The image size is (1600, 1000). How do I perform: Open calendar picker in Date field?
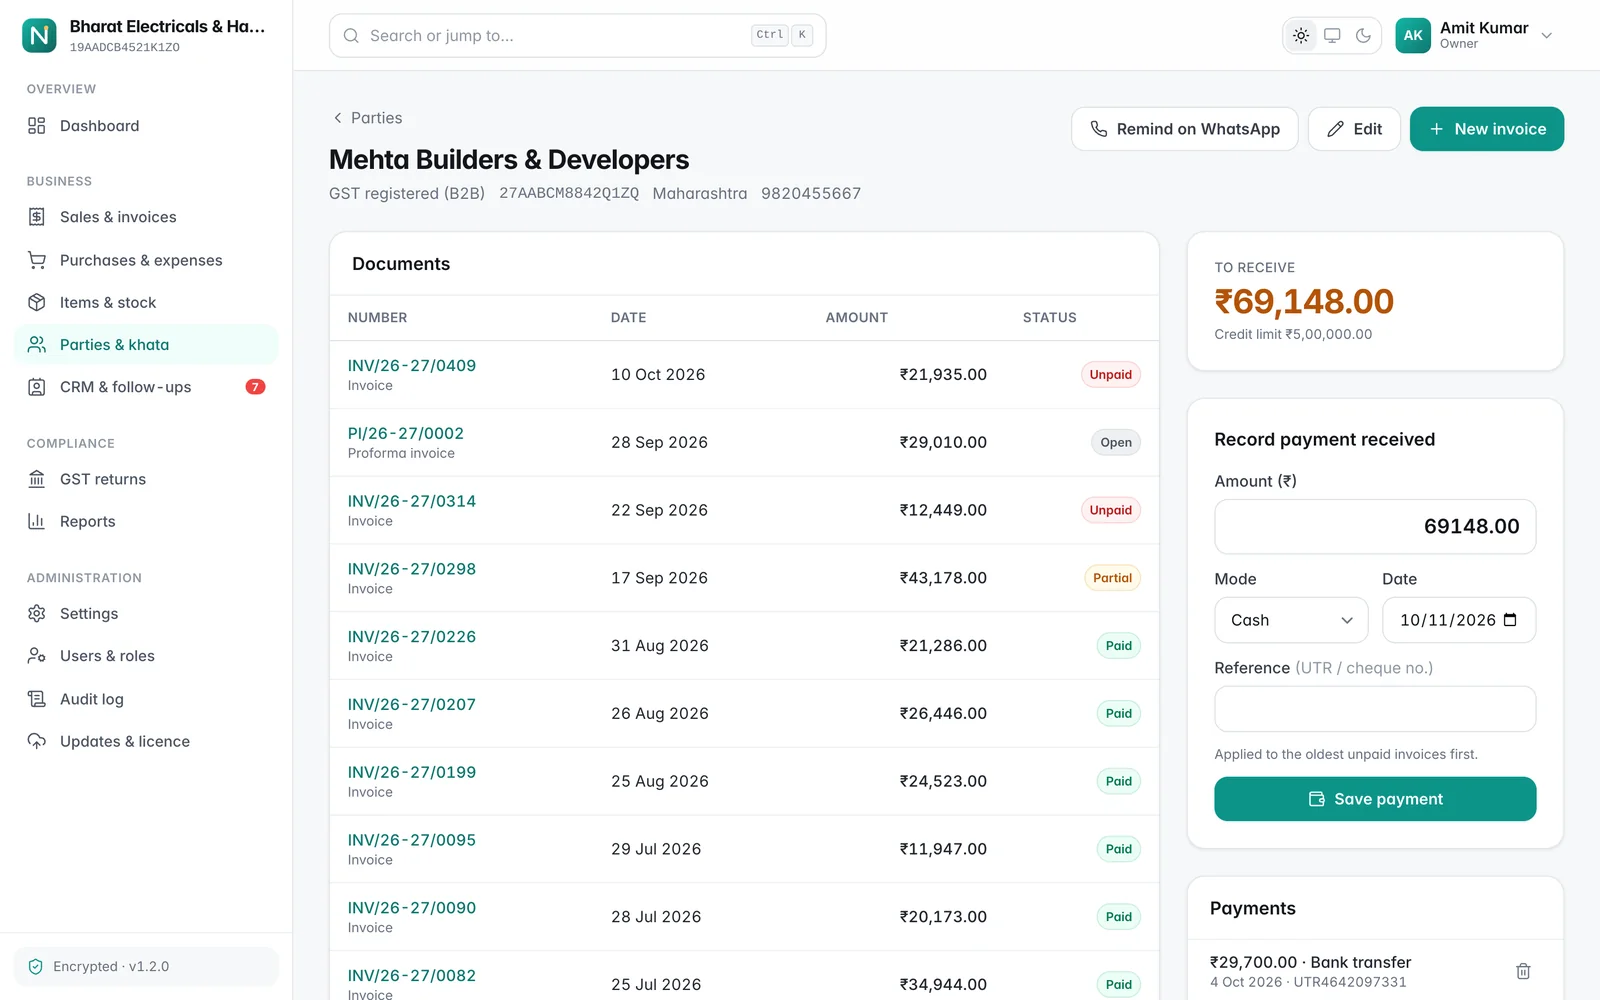pos(1510,620)
